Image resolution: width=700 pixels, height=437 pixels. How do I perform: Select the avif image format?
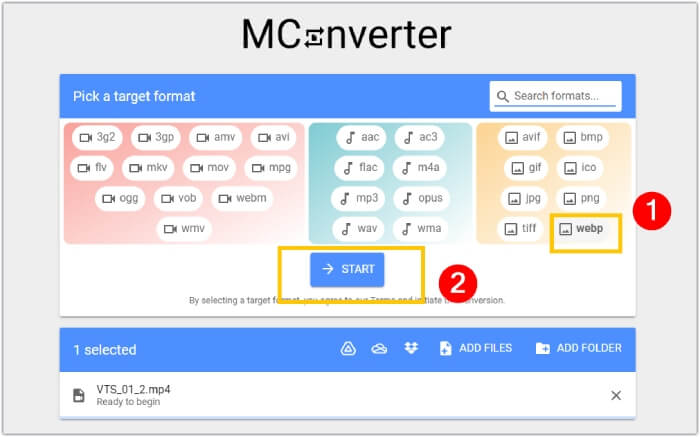click(522, 137)
